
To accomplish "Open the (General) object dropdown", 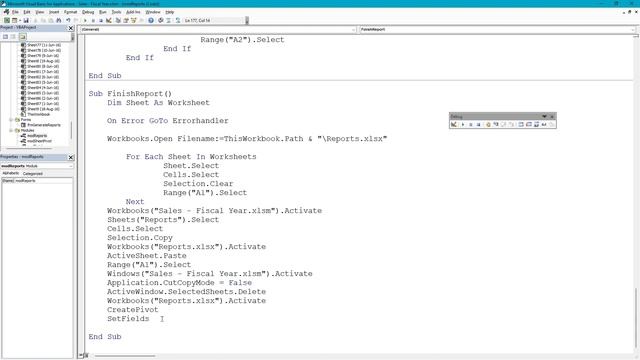I will (353, 29).
